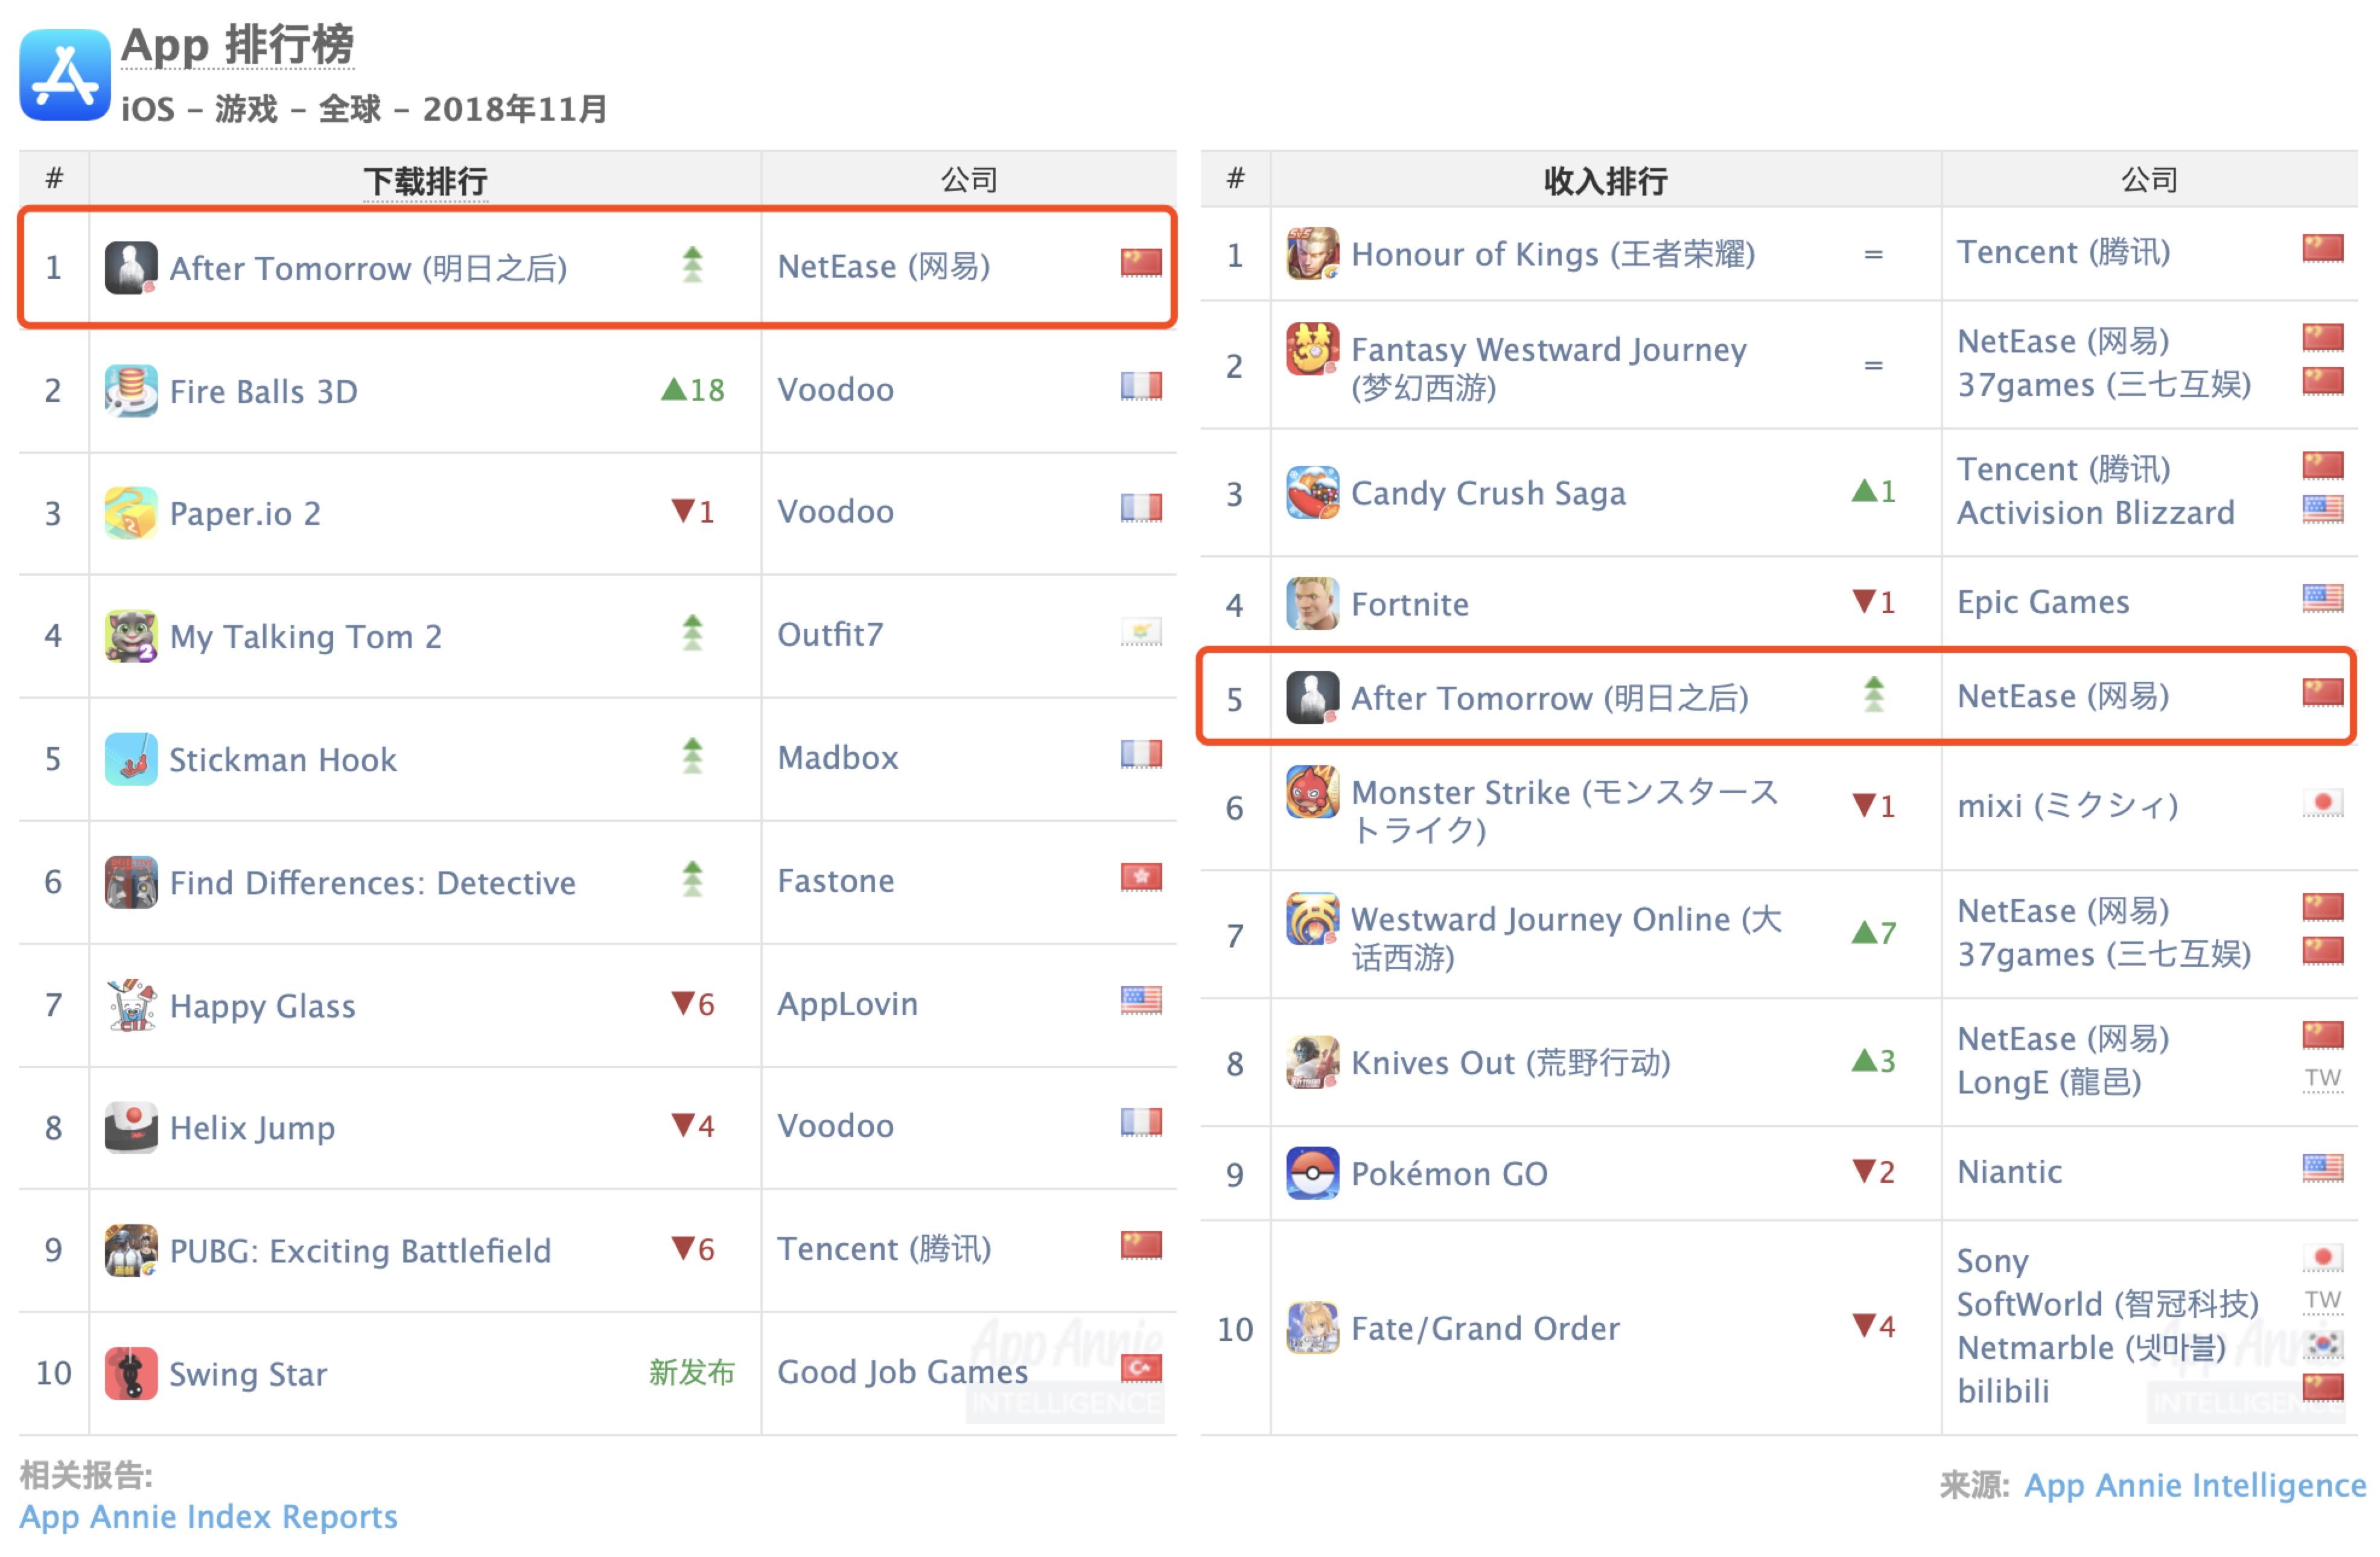Open the Epic Games company link
The height and width of the screenshot is (1557, 2380).
pos(2043,603)
